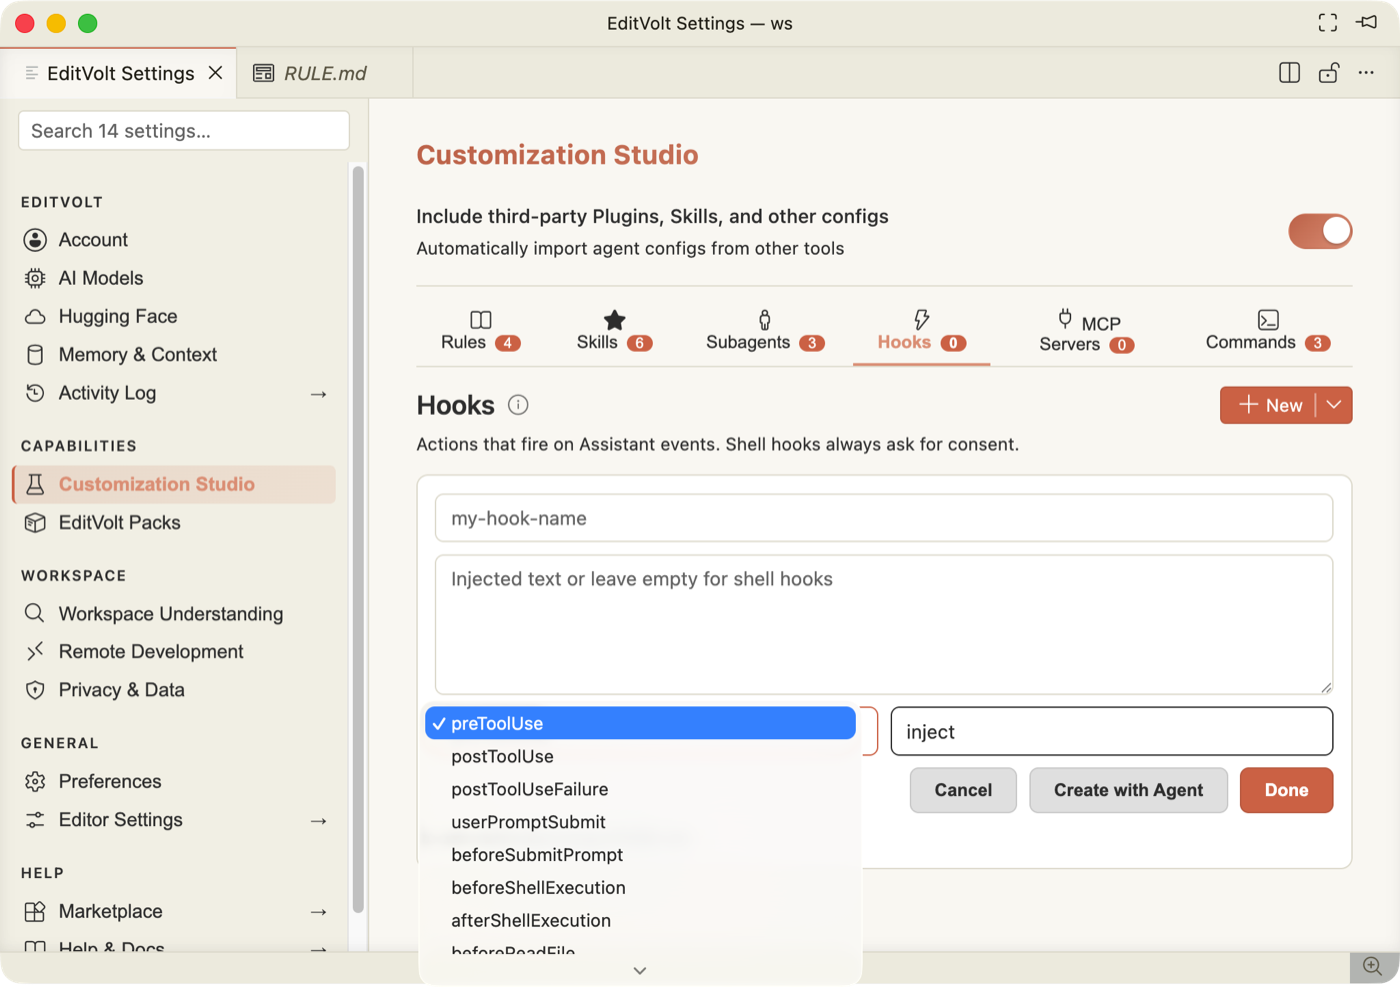Screen dimensions: 1400x987
Task: Open Workspace Understanding in the sidebar
Action: 174,614
